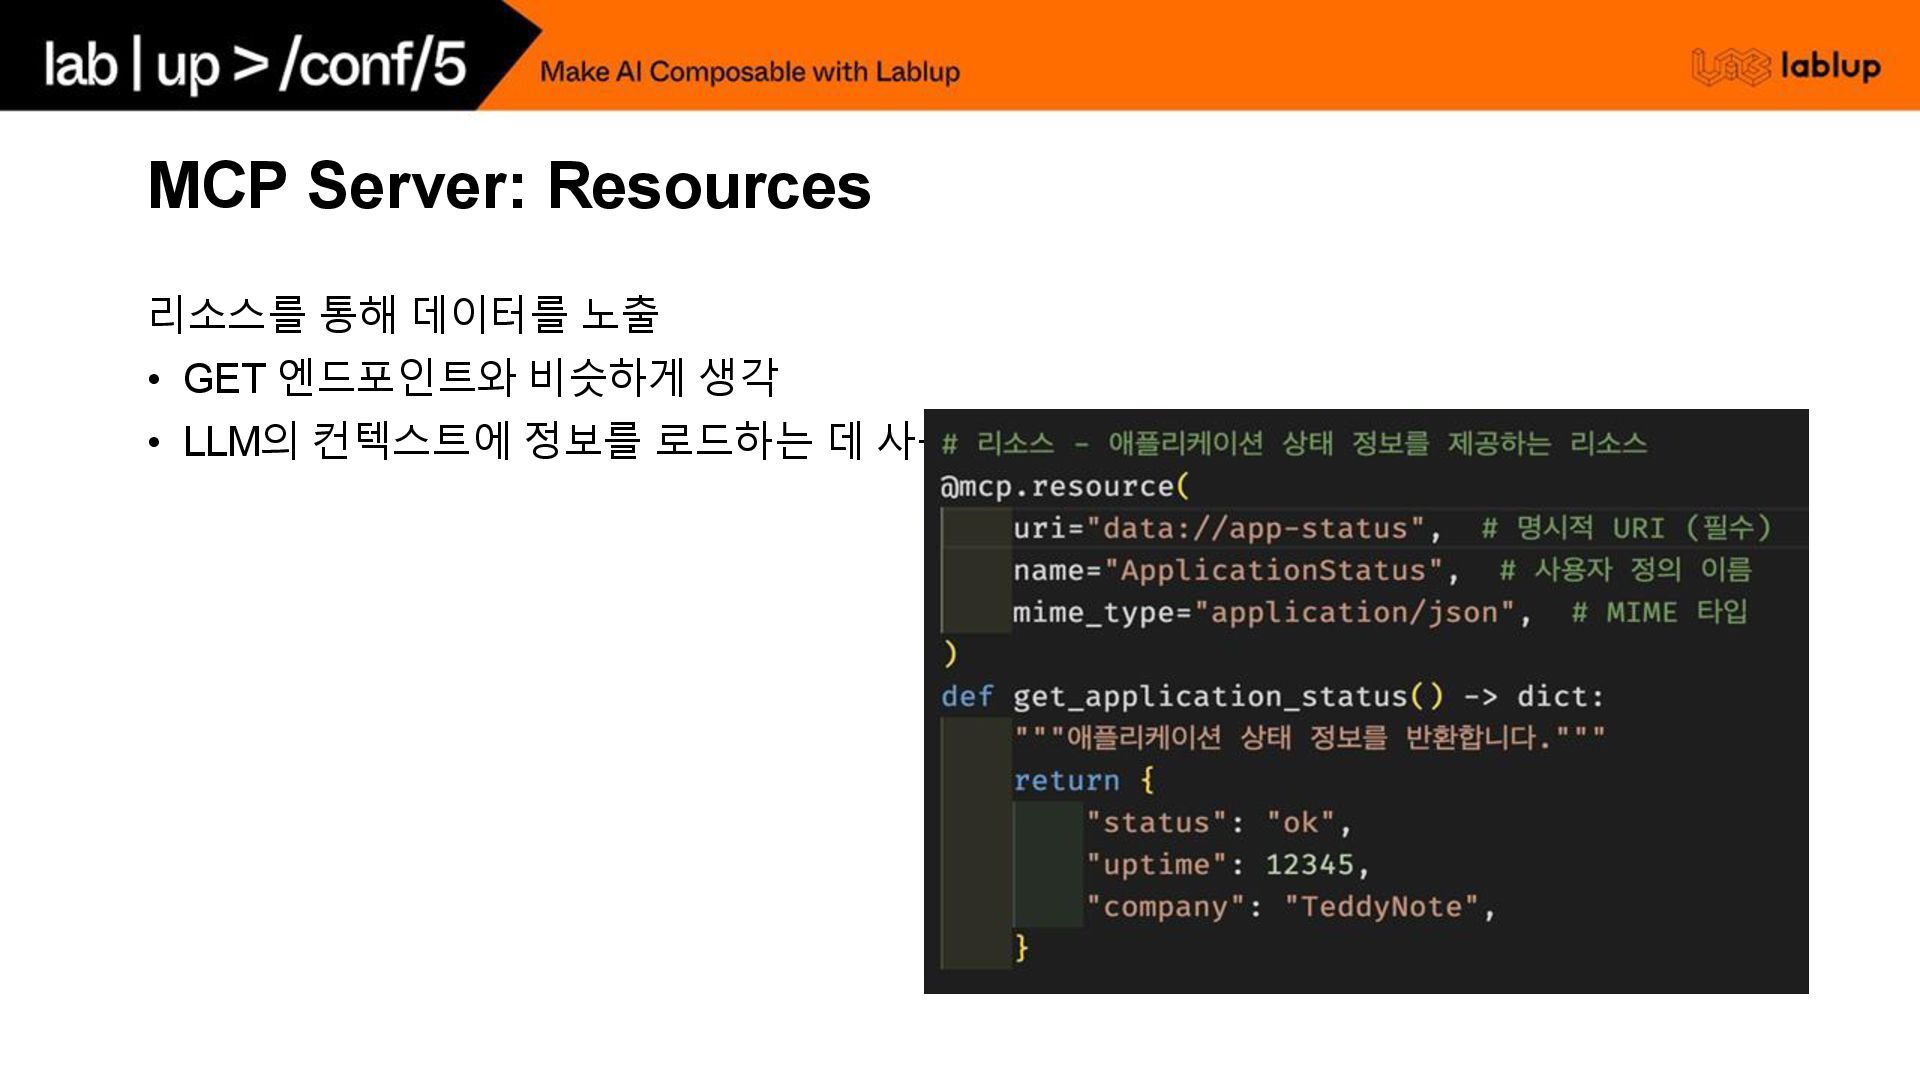Click the first green comment line in code
Viewport: 1920px width, 1080px height.
(1294, 444)
